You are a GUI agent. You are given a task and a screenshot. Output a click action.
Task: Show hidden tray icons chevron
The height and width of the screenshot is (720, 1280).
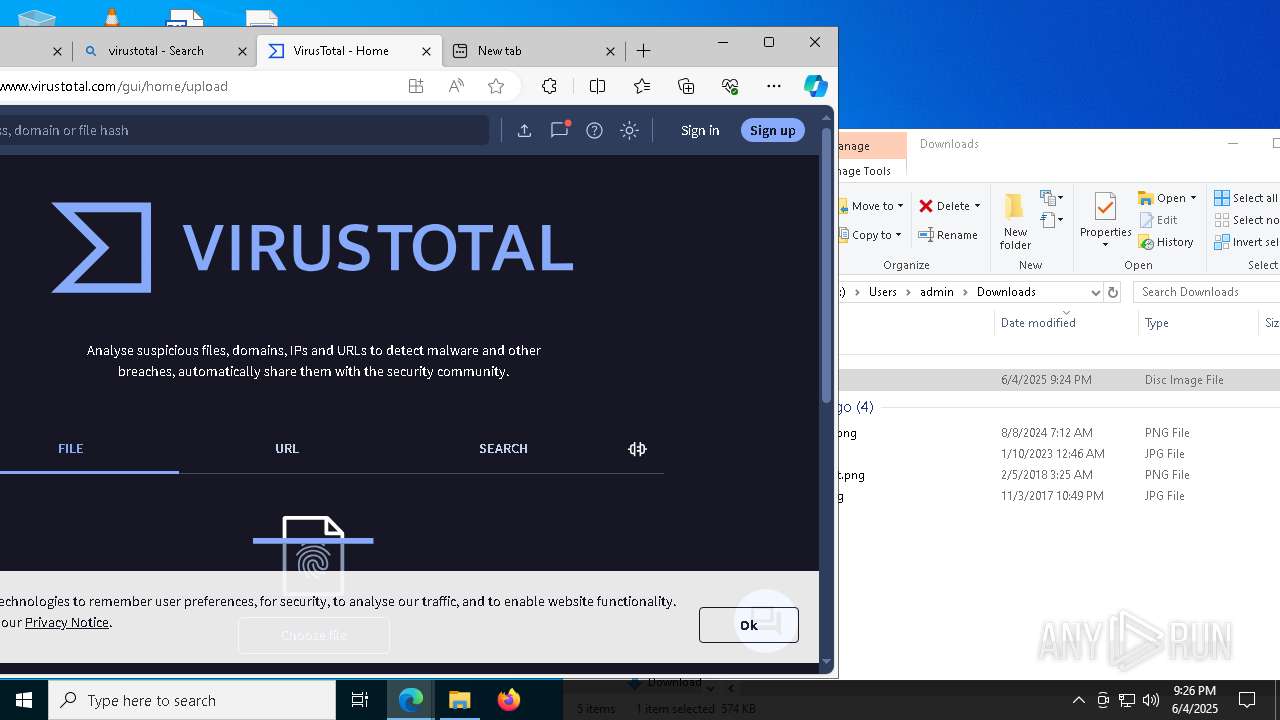tap(1078, 700)
